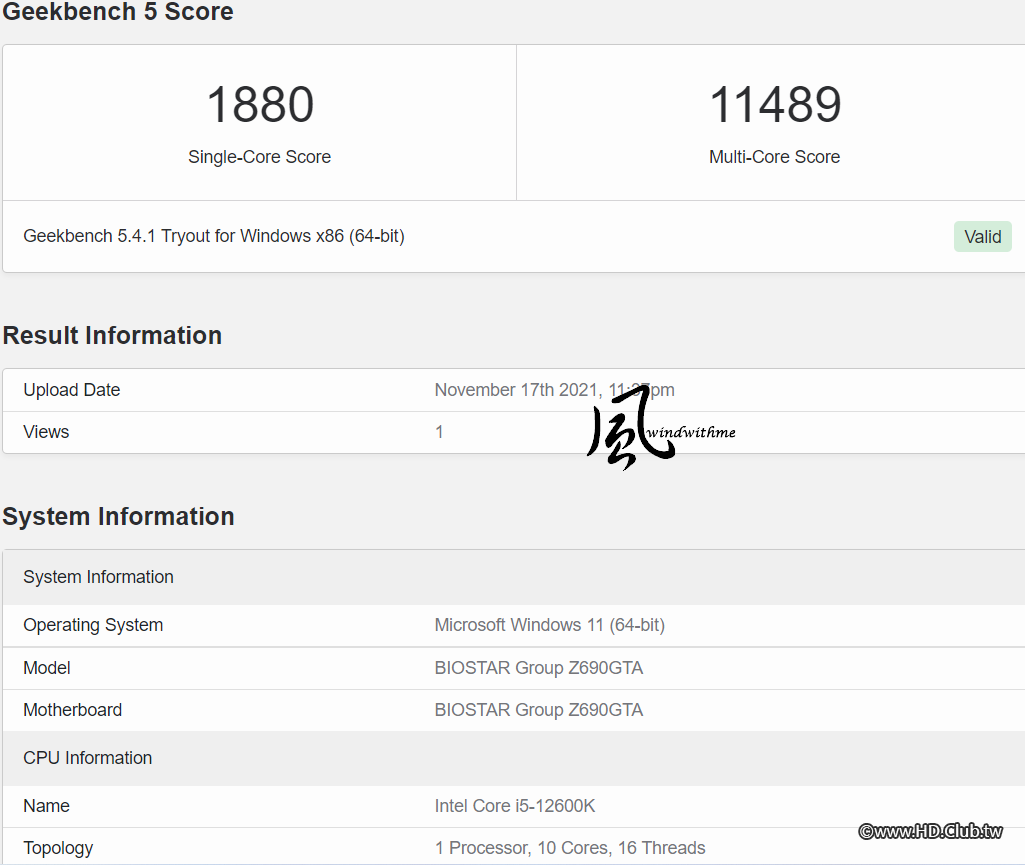Image resolution: width=1025 pixels, height=865 pixels.
Task: Click the Model row label
Action: (x=47, y=668)
